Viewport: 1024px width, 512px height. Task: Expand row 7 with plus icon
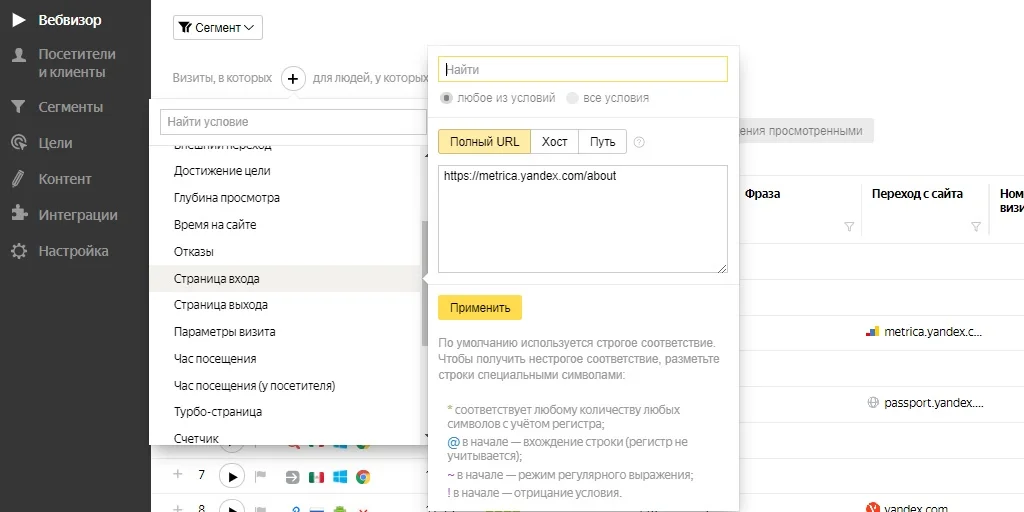tap(177, 475)
